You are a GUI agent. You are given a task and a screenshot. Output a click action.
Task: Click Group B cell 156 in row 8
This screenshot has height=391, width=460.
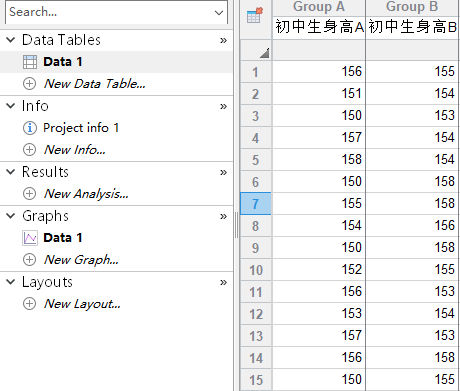[x=412, y=226]
